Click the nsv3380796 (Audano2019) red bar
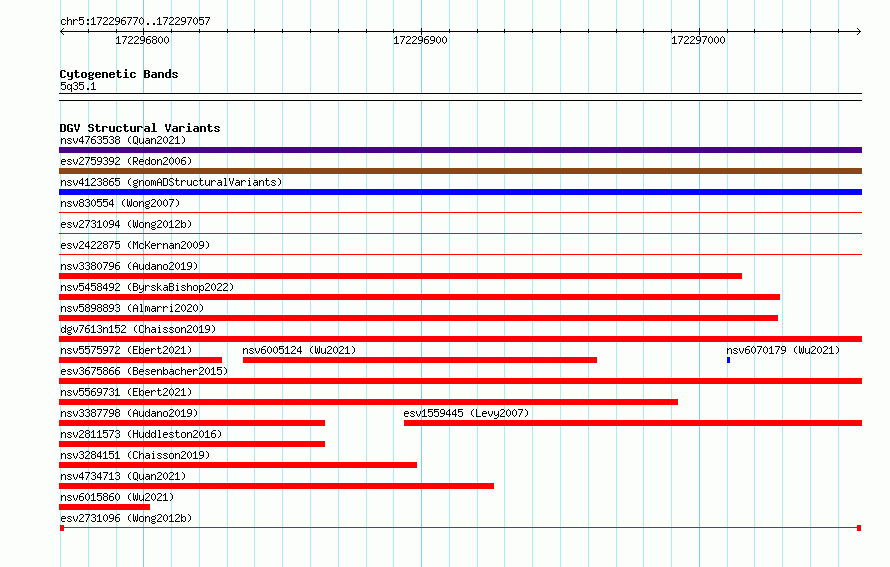 [x=400, y=276]
